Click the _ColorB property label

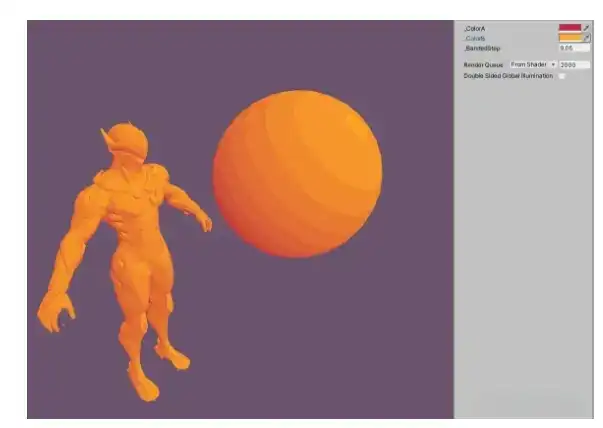[x=475, y=38]
